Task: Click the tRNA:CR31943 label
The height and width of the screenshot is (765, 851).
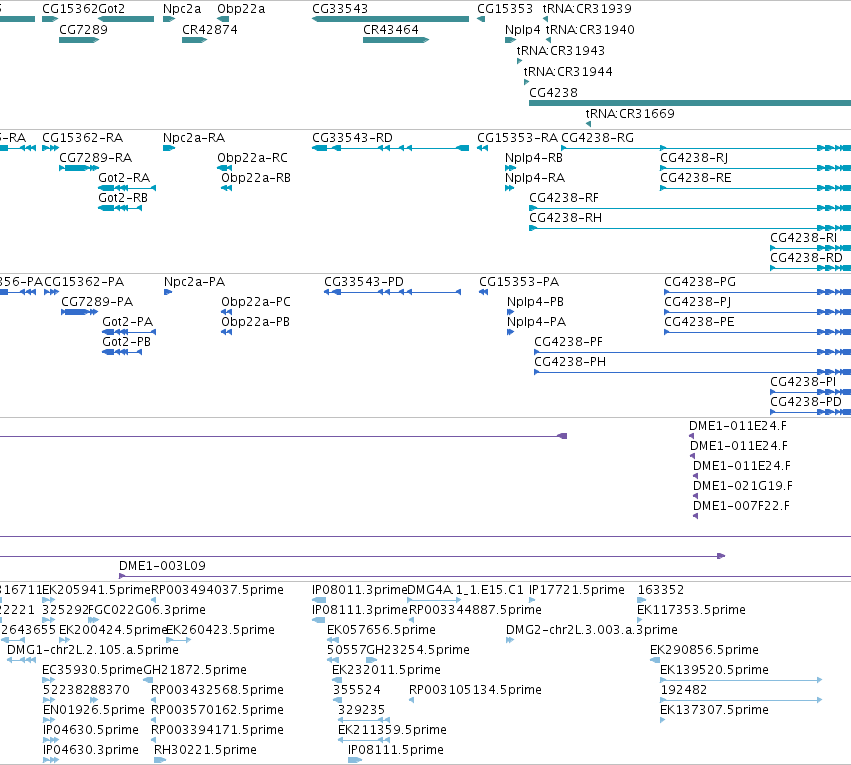Action: (561, 51)
